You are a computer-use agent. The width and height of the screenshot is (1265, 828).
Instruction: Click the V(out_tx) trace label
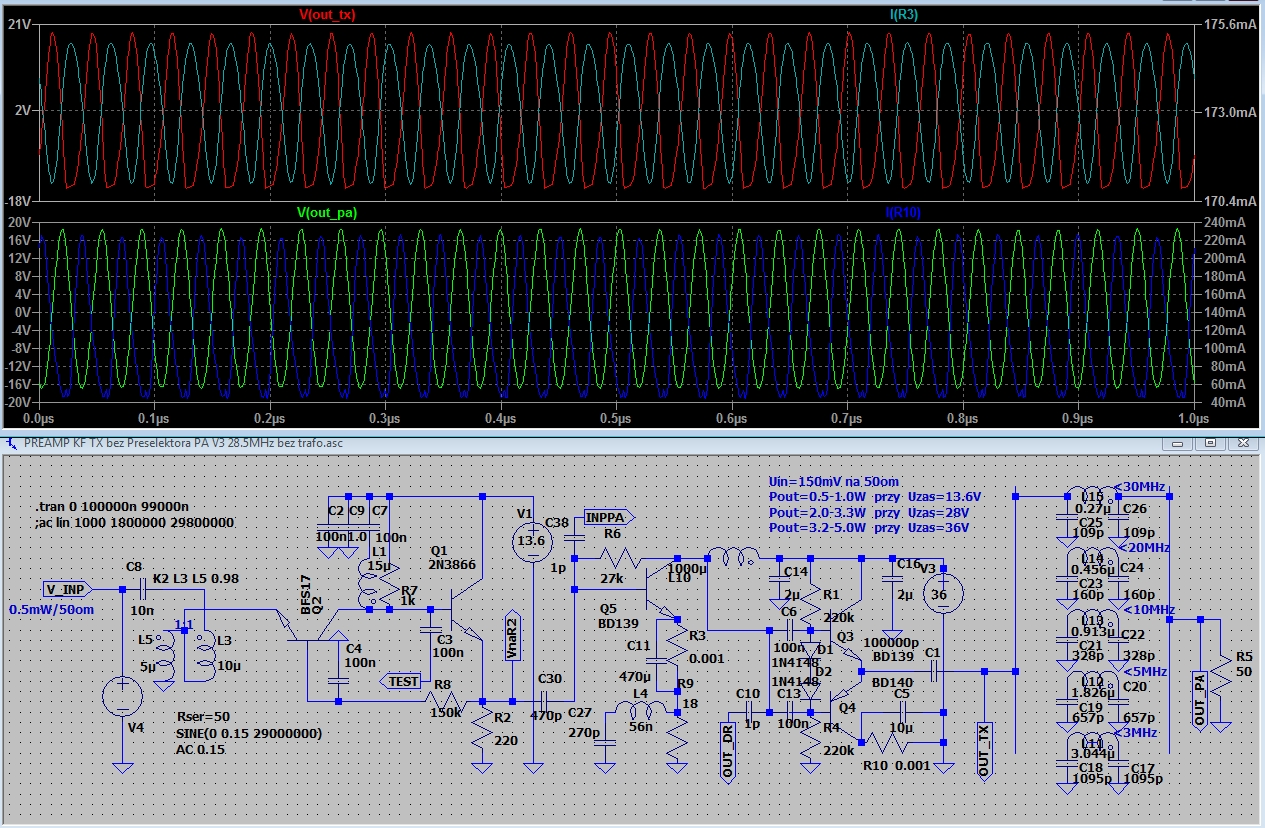coord(327,15)
